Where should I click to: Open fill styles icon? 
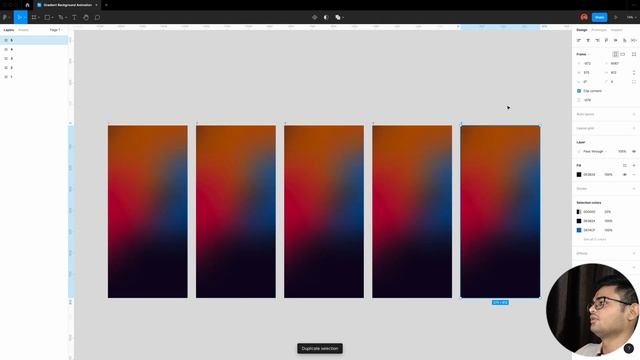pyautogui.click(x=624, y=165)
